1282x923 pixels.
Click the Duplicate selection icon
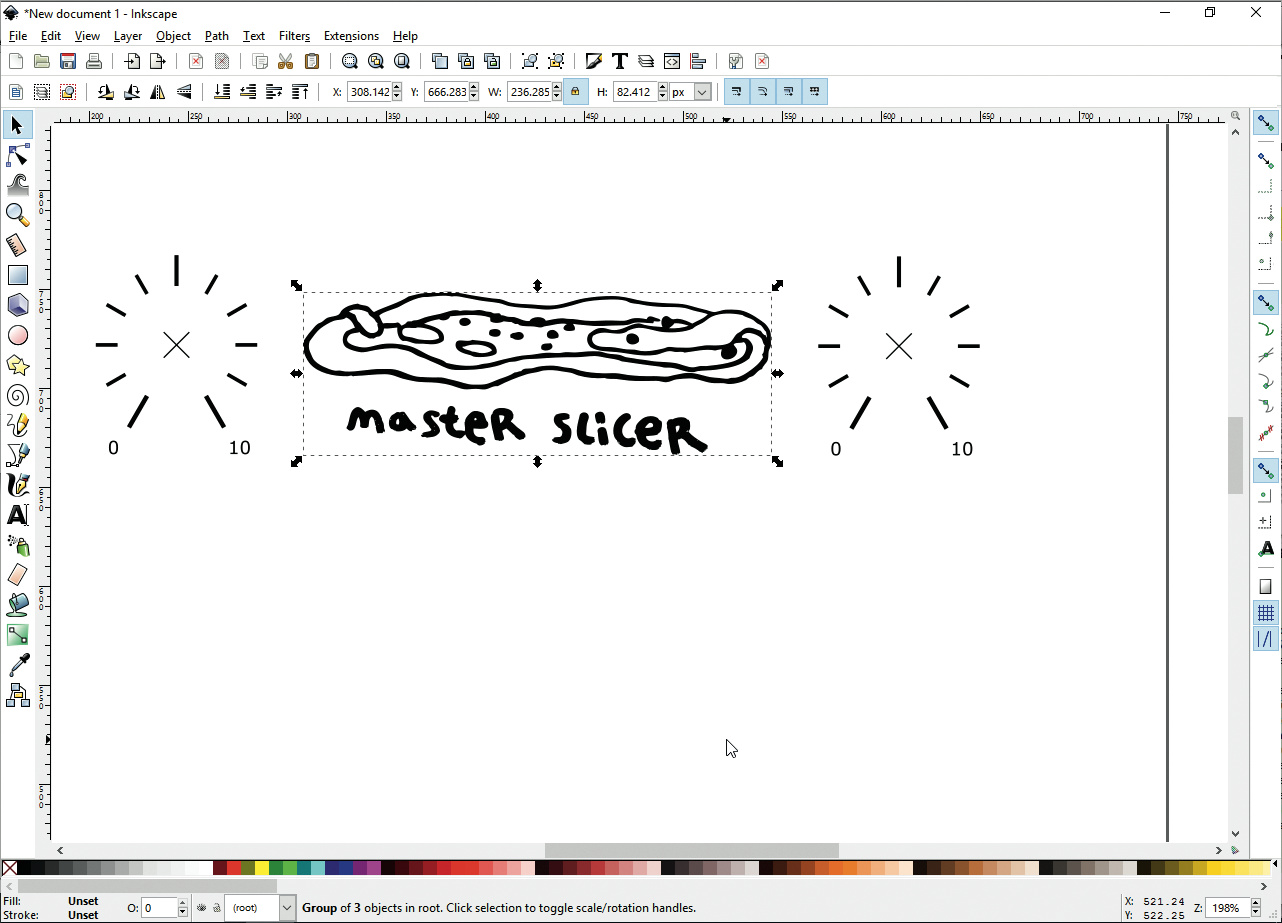pyautogui.click(x=440, y=61)
